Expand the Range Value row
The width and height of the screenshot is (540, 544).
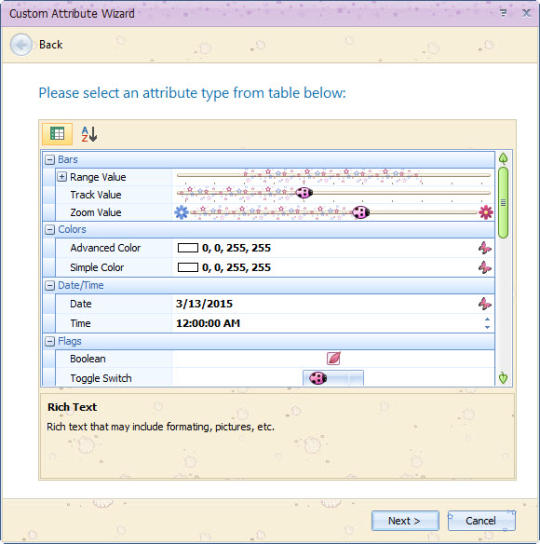click(x=61, y=177)
